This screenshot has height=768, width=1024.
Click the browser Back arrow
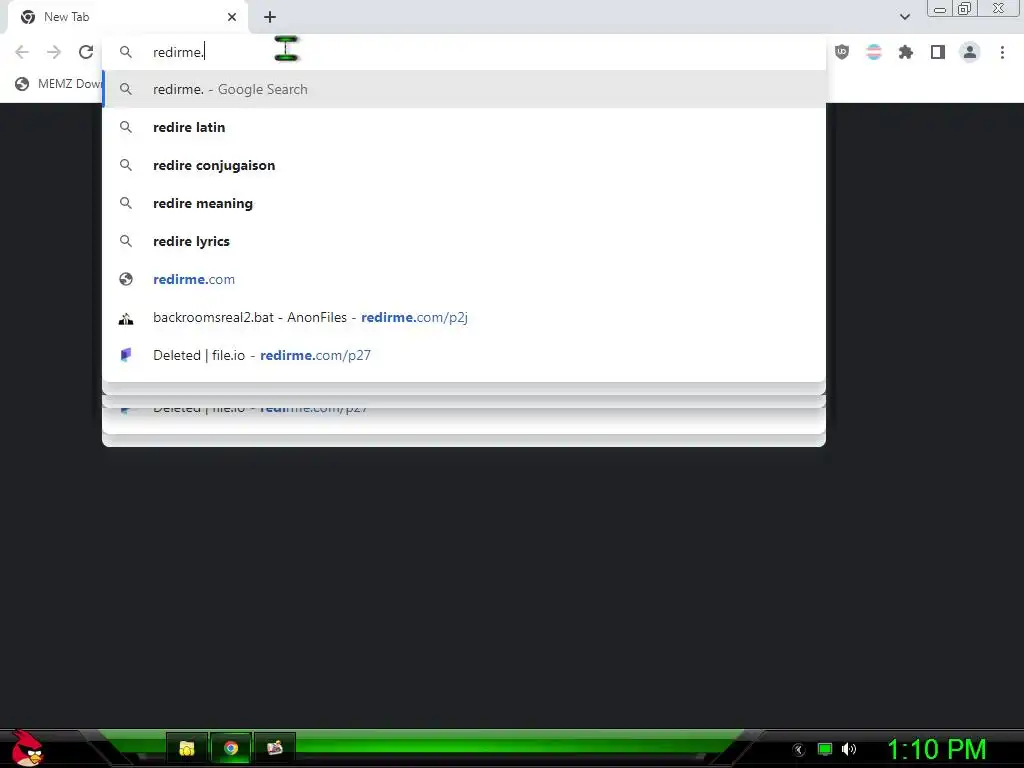(22, 52)
